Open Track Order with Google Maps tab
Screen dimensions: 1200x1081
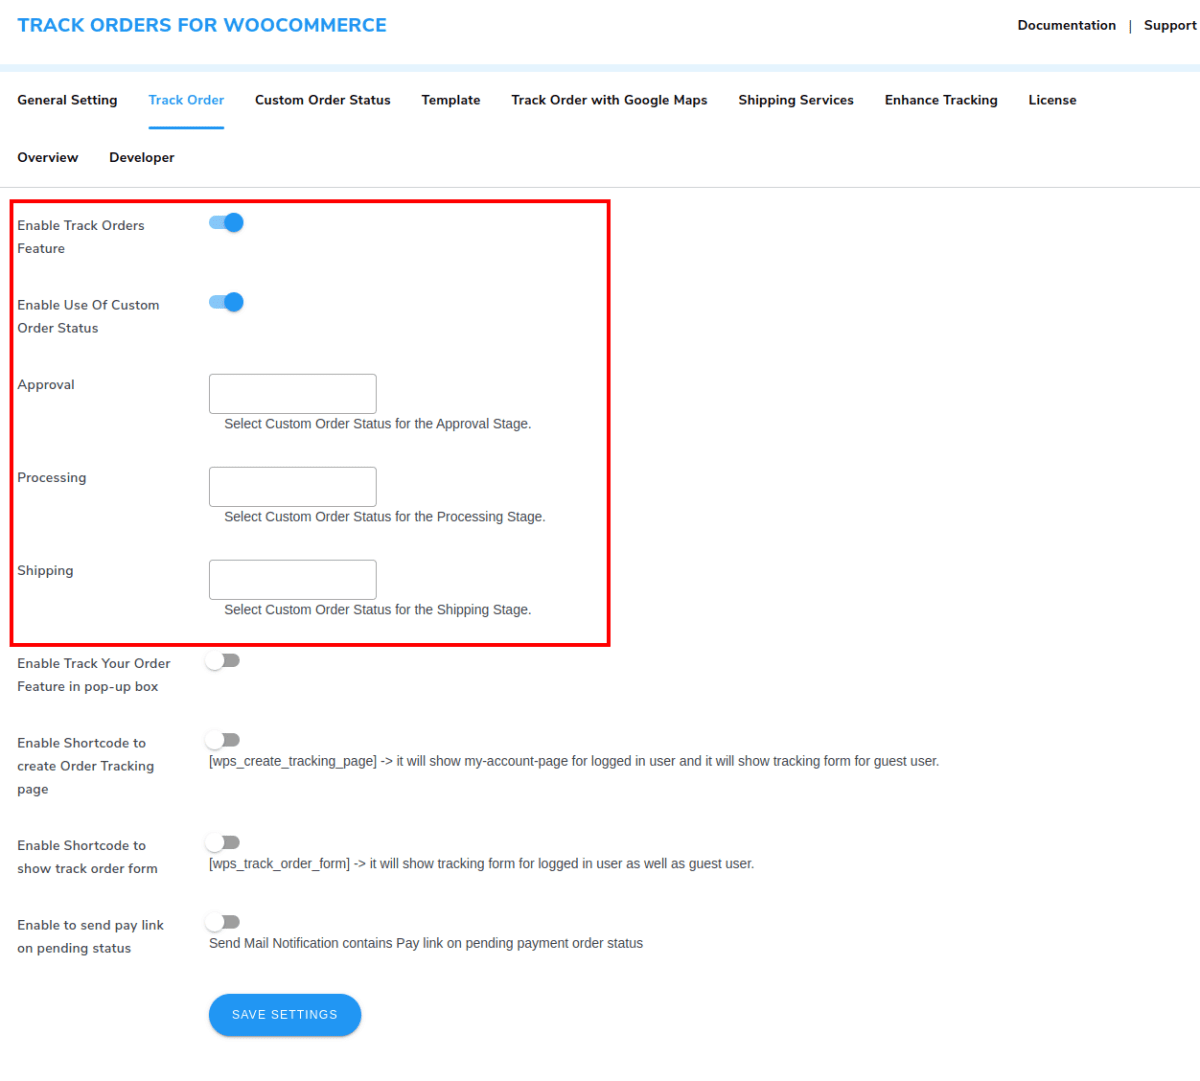[609, 100]
